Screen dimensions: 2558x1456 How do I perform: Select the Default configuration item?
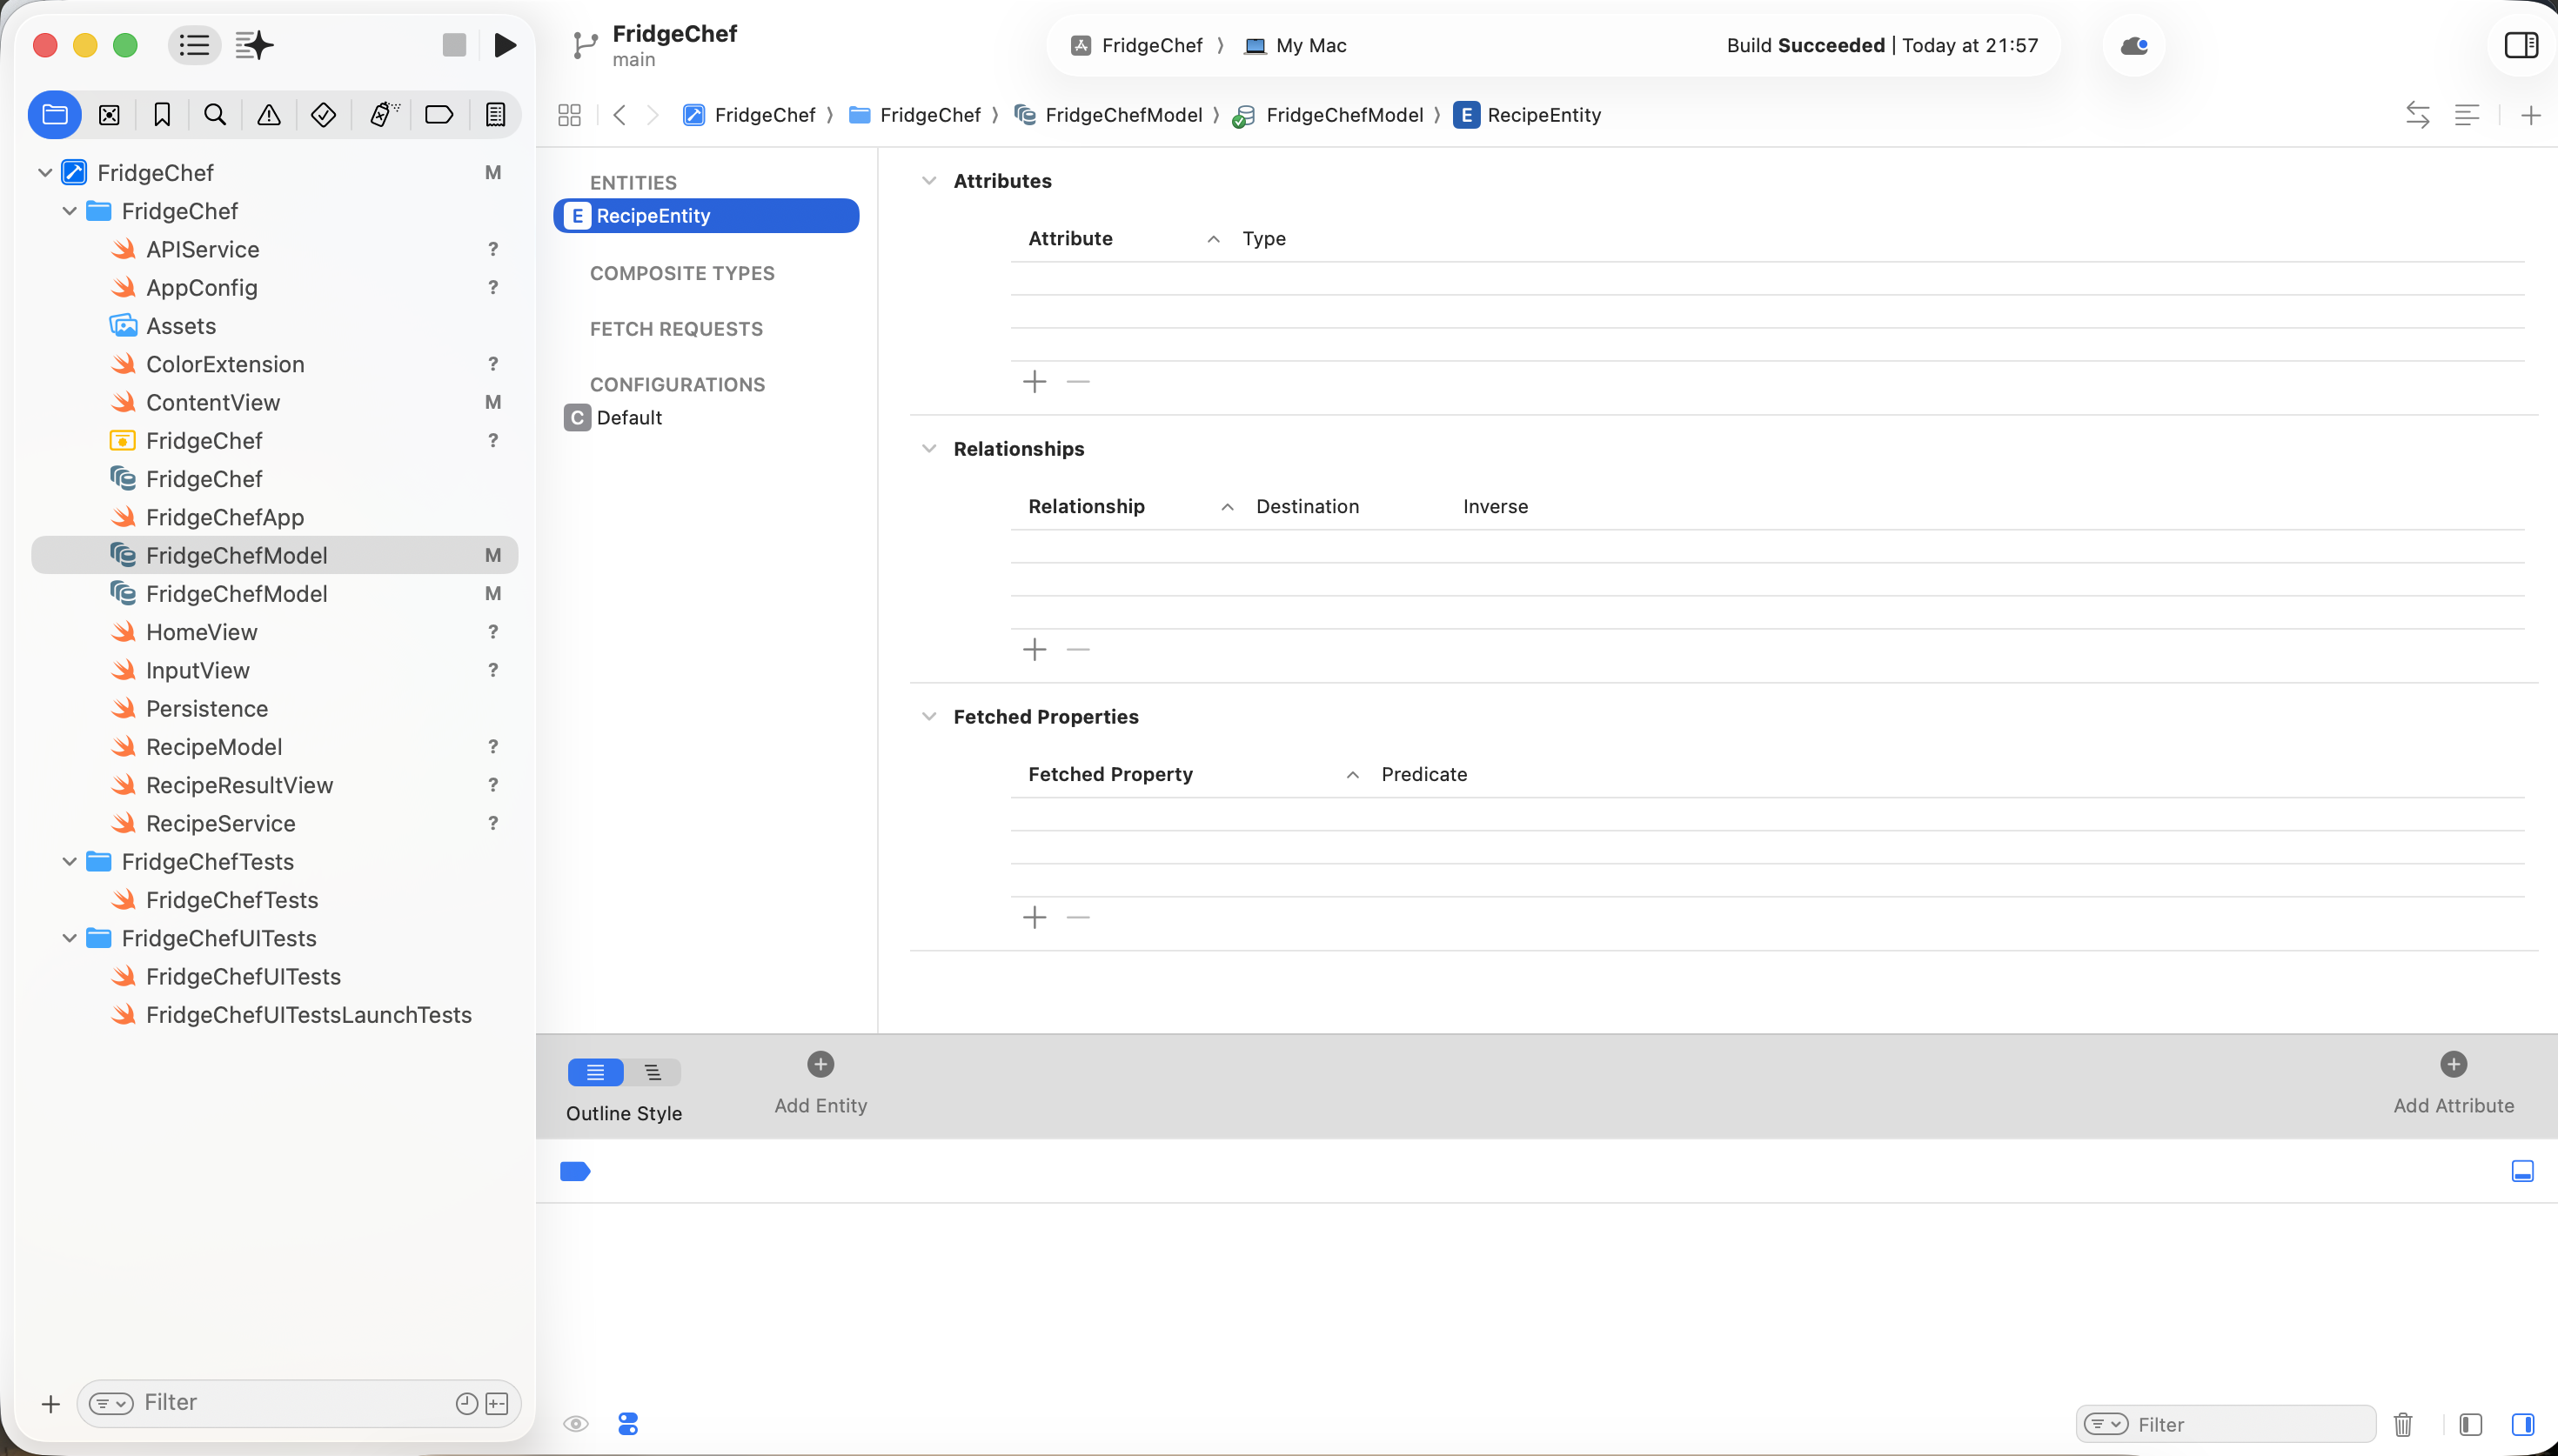(628, 418)
